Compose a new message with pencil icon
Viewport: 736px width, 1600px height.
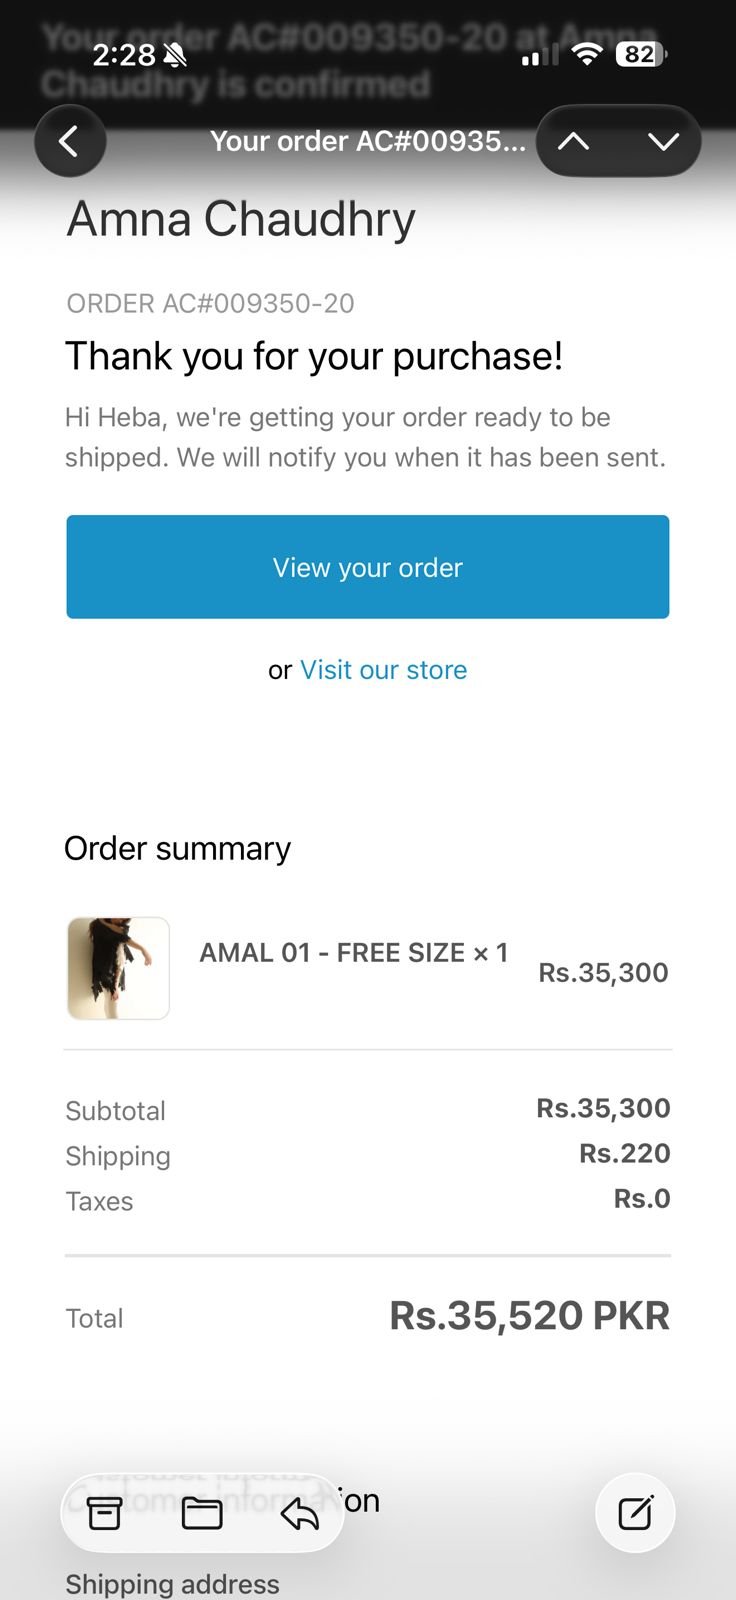tap(635, 1513)
